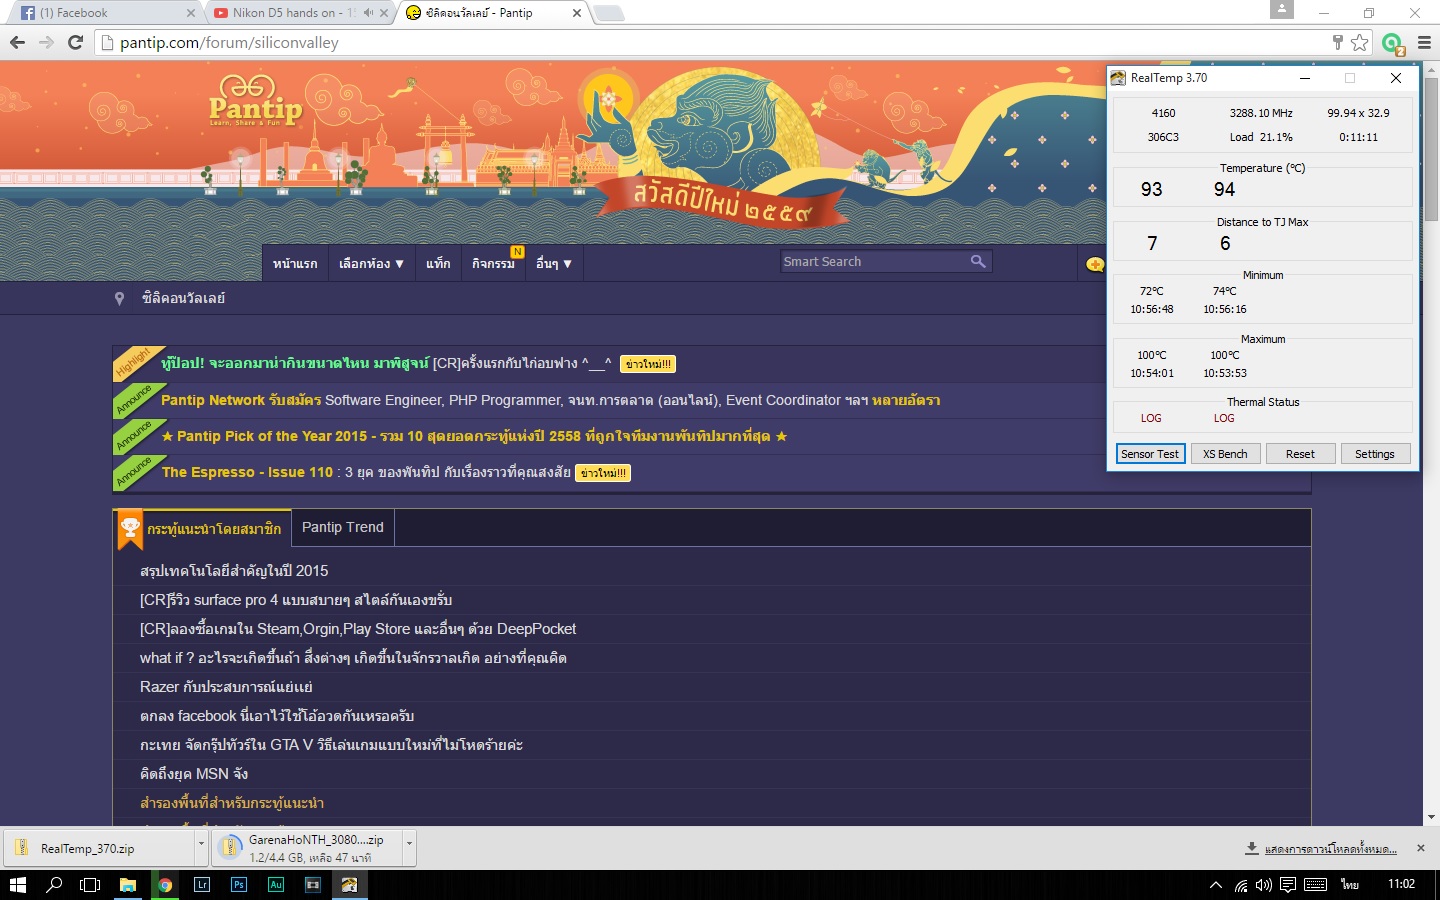Select the กระทู้แนะนำโดยสมาชิก tab
This screenshot has width=1440, height=900.
202,528
